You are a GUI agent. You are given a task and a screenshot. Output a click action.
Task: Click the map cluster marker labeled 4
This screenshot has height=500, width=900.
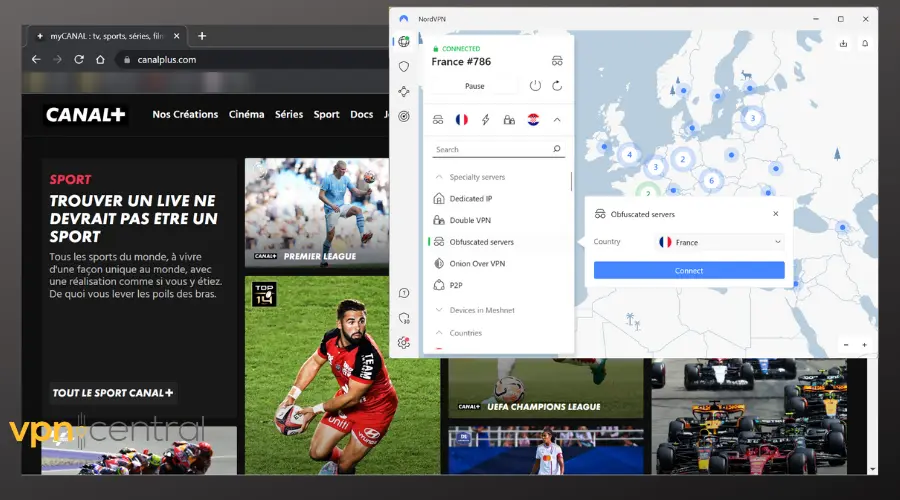[x=630, y=154]
